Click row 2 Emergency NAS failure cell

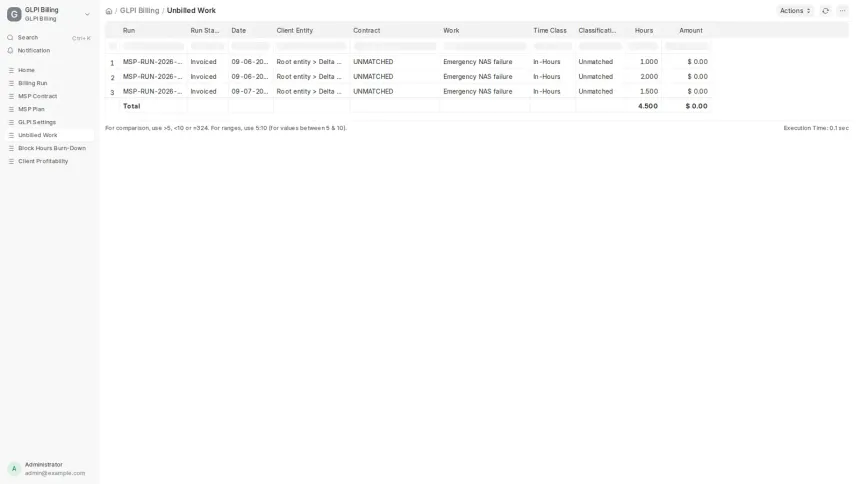click(485, 77)
